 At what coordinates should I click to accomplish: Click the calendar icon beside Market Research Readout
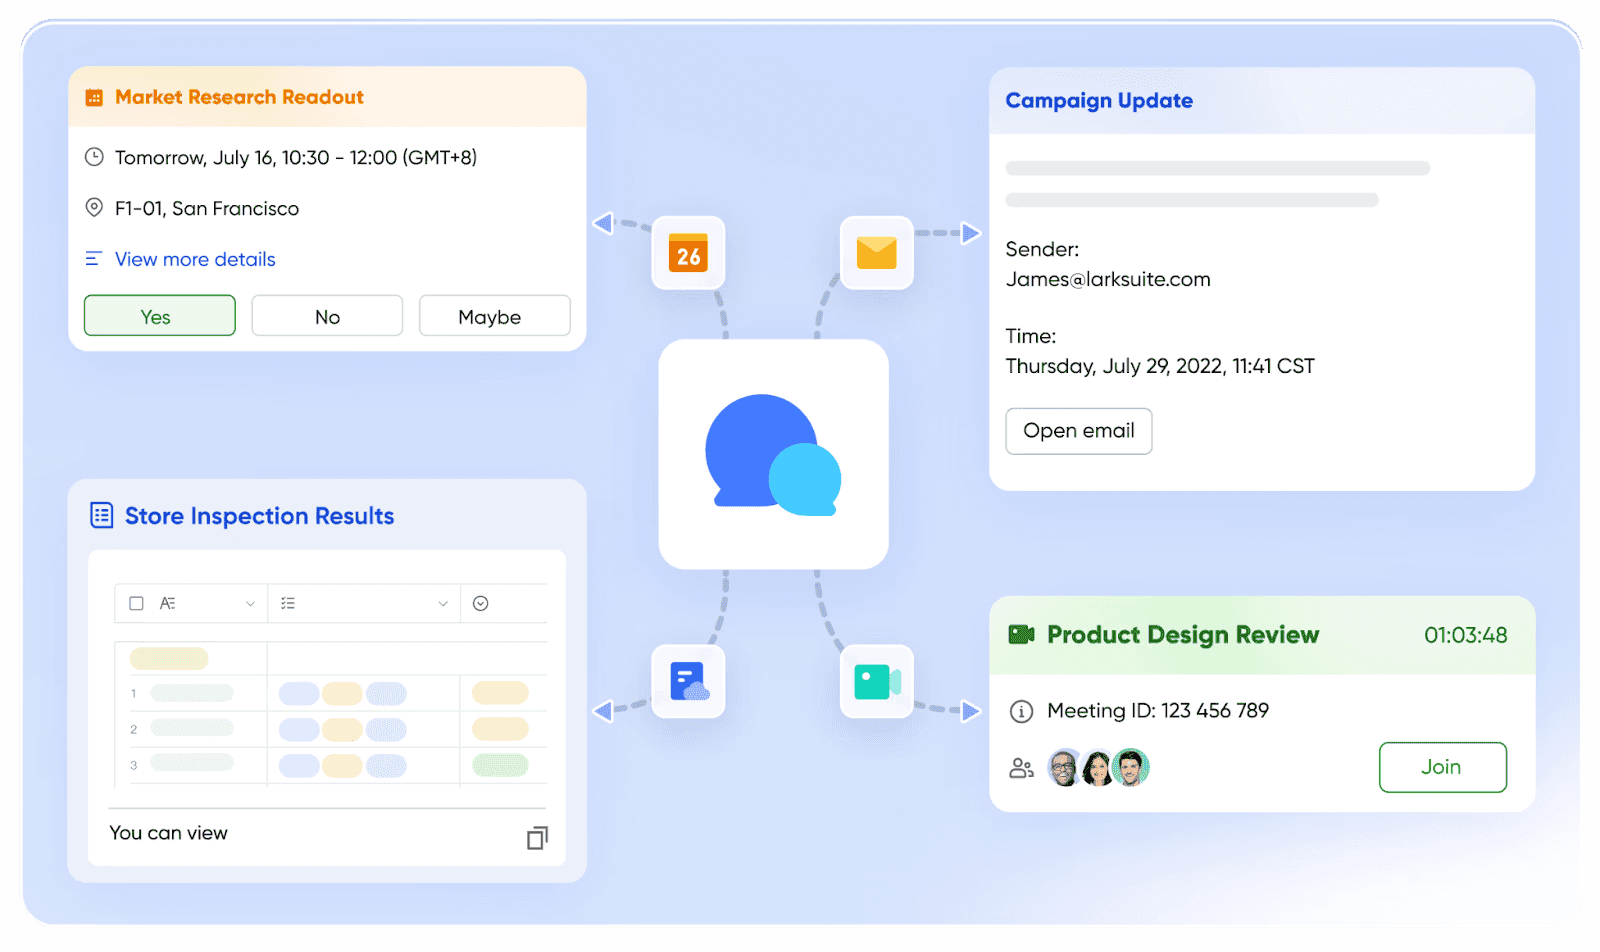pyautogui.click(x=94, y=97)
